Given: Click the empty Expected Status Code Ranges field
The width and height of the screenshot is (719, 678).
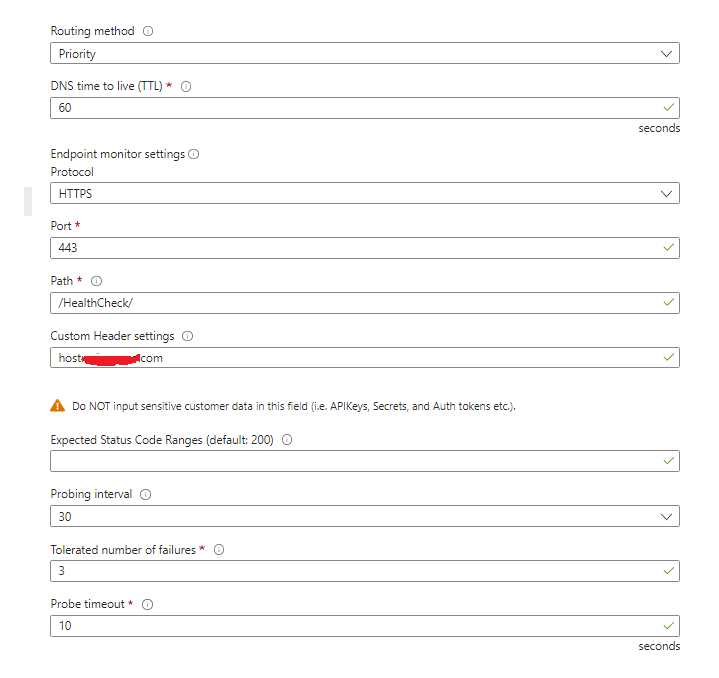Looking at the screenshot, I should pyautogui.click(x=365, y=461).
